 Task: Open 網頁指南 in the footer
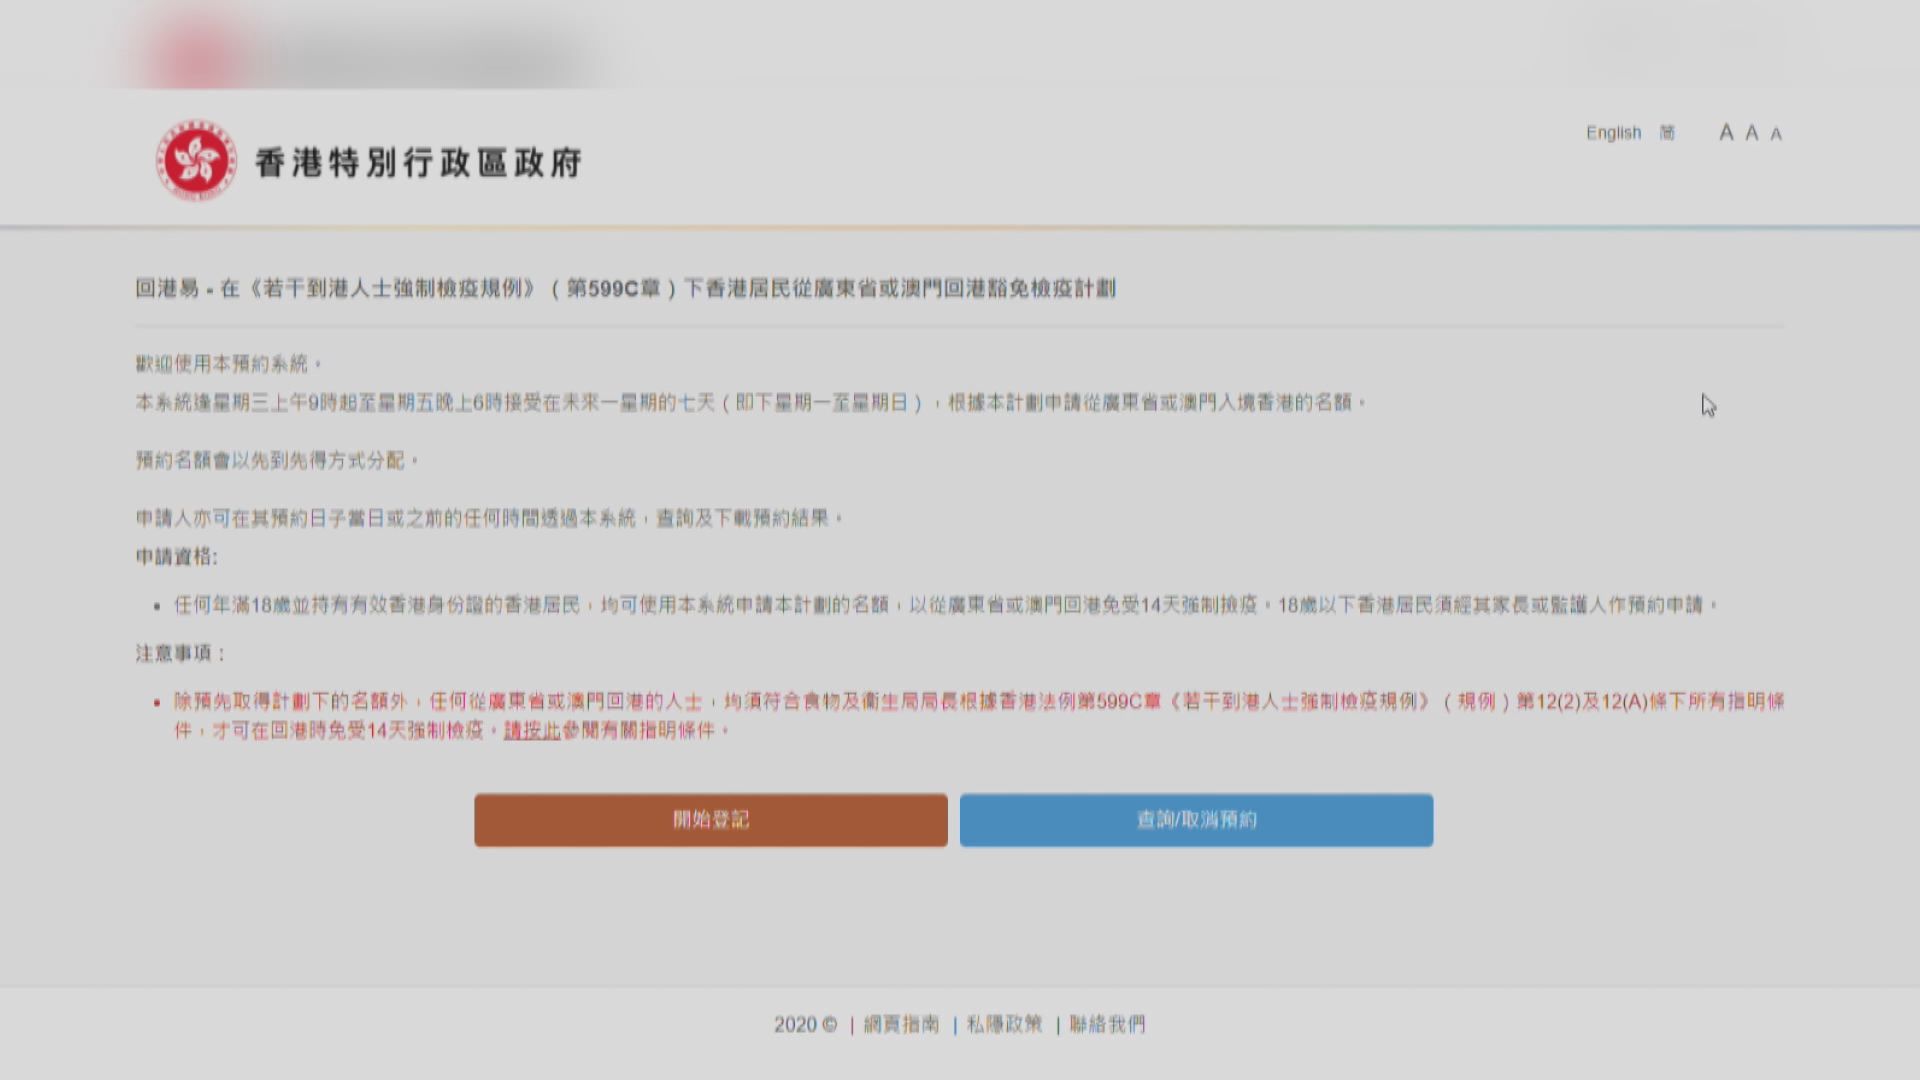coord(901,1024)
